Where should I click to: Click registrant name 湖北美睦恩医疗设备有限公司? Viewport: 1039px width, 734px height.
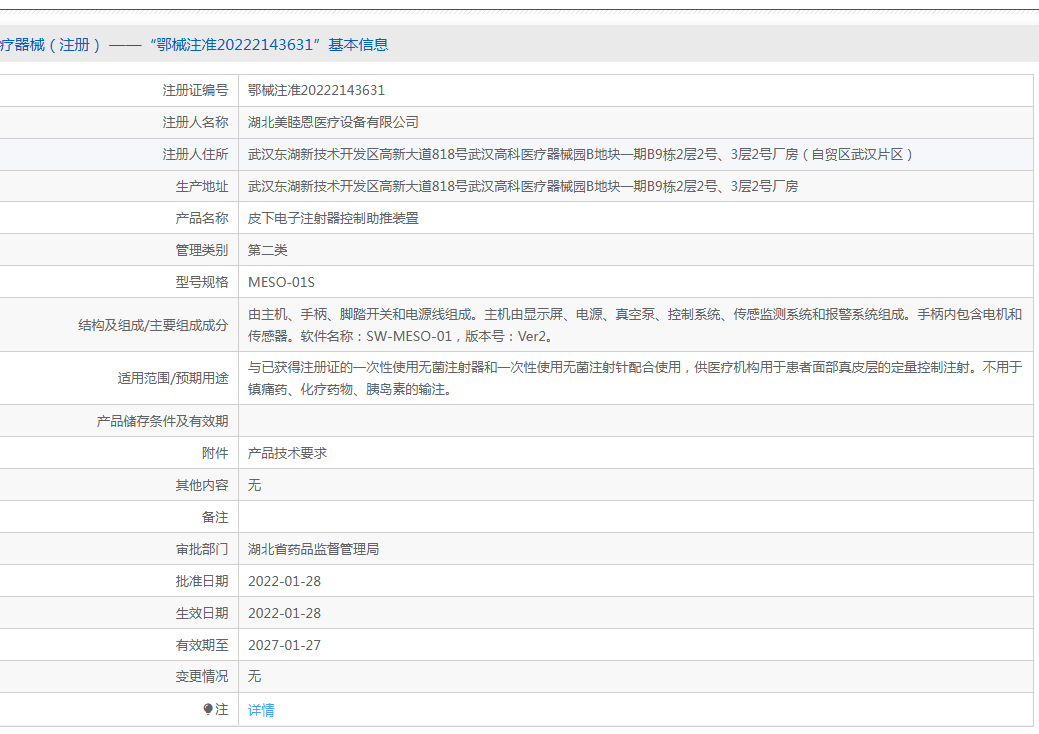pos(333,122)
